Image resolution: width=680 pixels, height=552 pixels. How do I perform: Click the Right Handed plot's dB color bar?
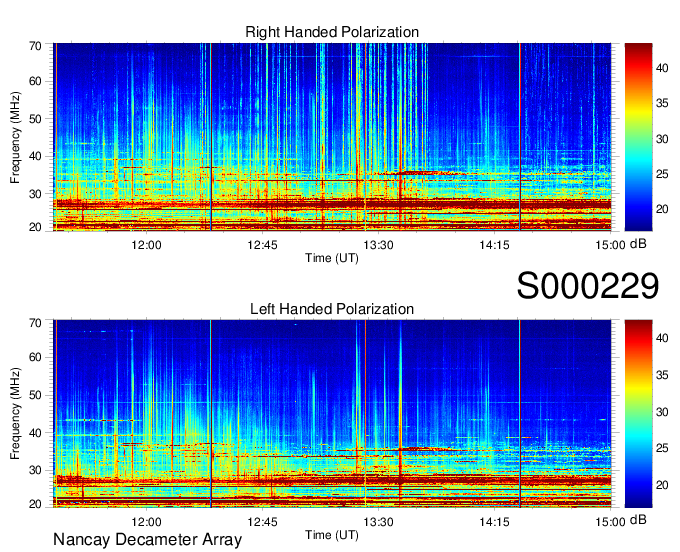click(638, 137)
